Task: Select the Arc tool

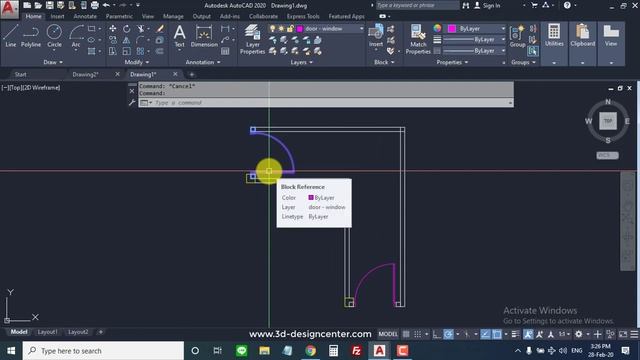Action: pyautogui.click(x=76, y=36)
